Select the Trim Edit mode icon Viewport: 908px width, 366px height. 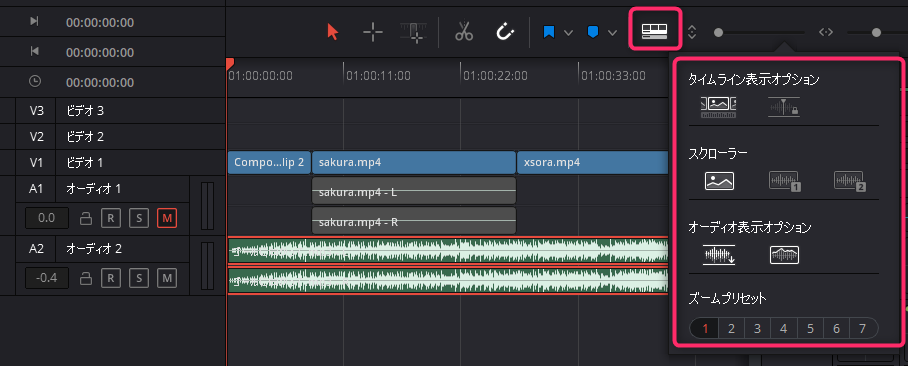click(x=373, y=32)
